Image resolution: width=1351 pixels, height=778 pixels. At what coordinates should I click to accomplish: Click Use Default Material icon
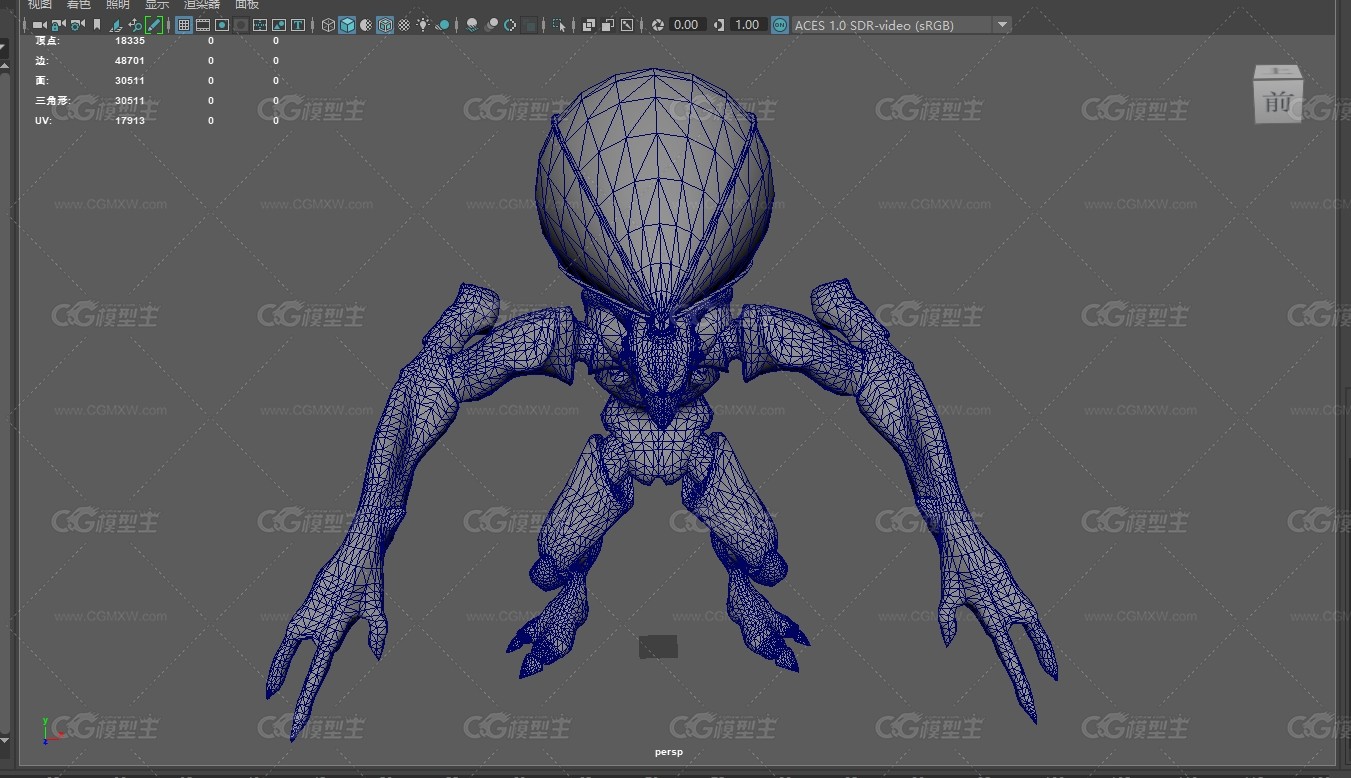pos(366,25)
